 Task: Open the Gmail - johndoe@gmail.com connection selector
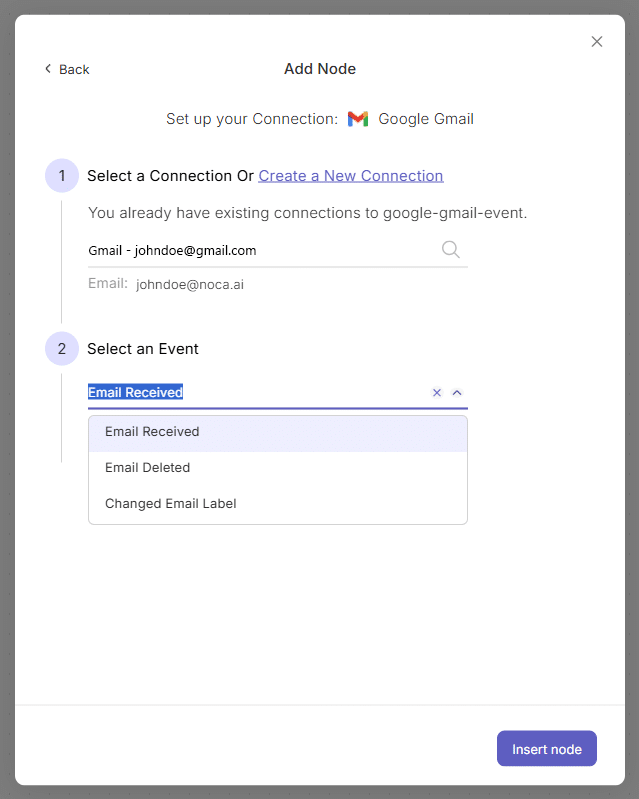(278, 250)
